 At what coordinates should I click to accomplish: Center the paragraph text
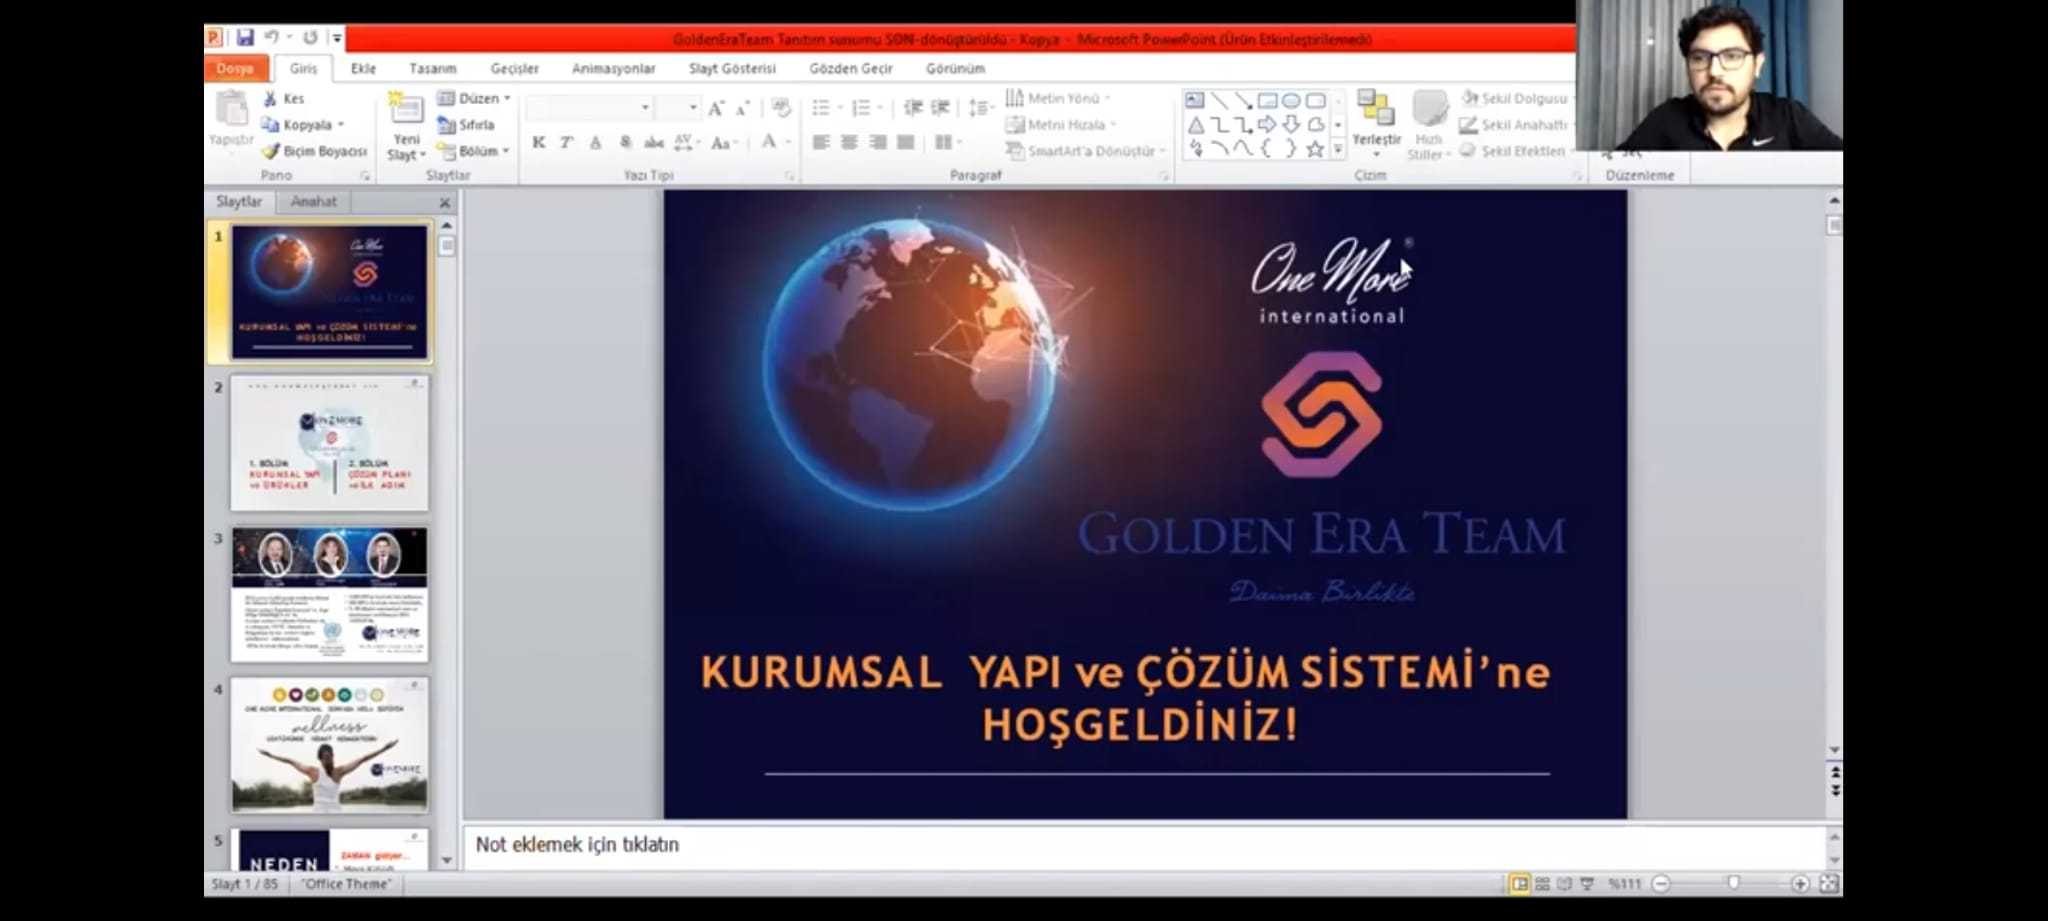849,142
